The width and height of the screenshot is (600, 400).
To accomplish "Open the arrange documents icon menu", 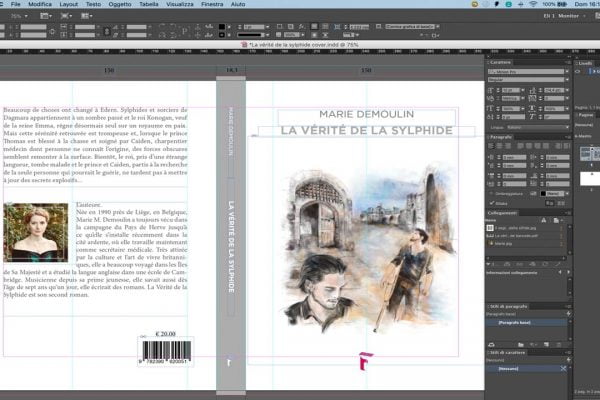I will coord(86,16).
